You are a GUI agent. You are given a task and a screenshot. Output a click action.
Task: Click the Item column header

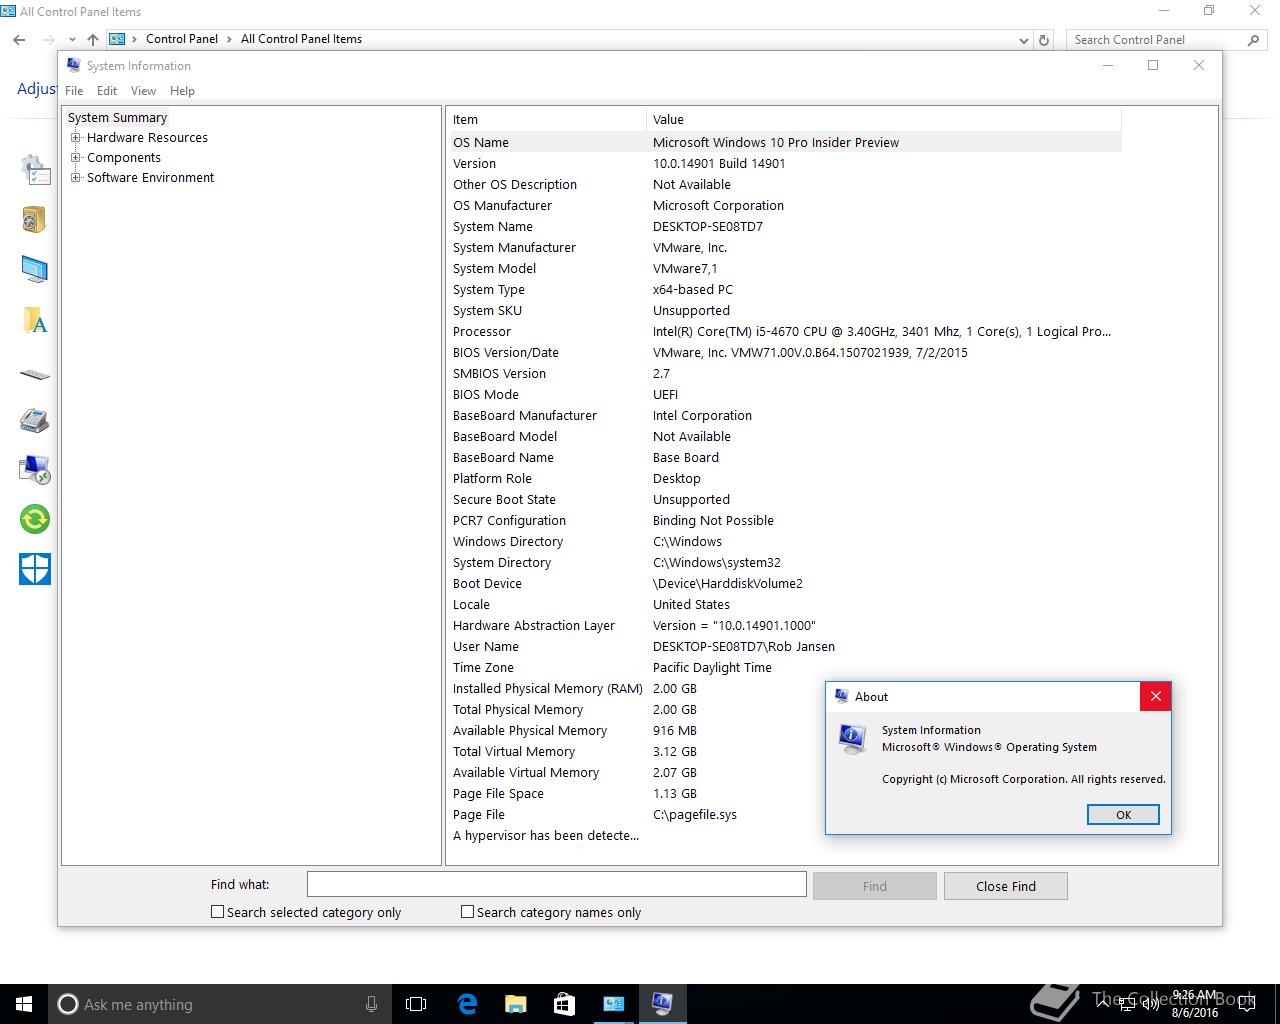coord(547,119)
